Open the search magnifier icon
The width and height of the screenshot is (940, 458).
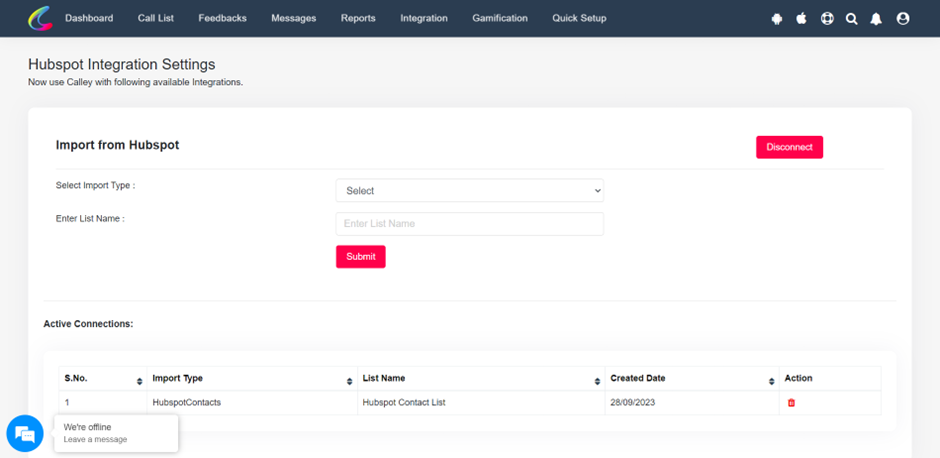coord(851,19)
